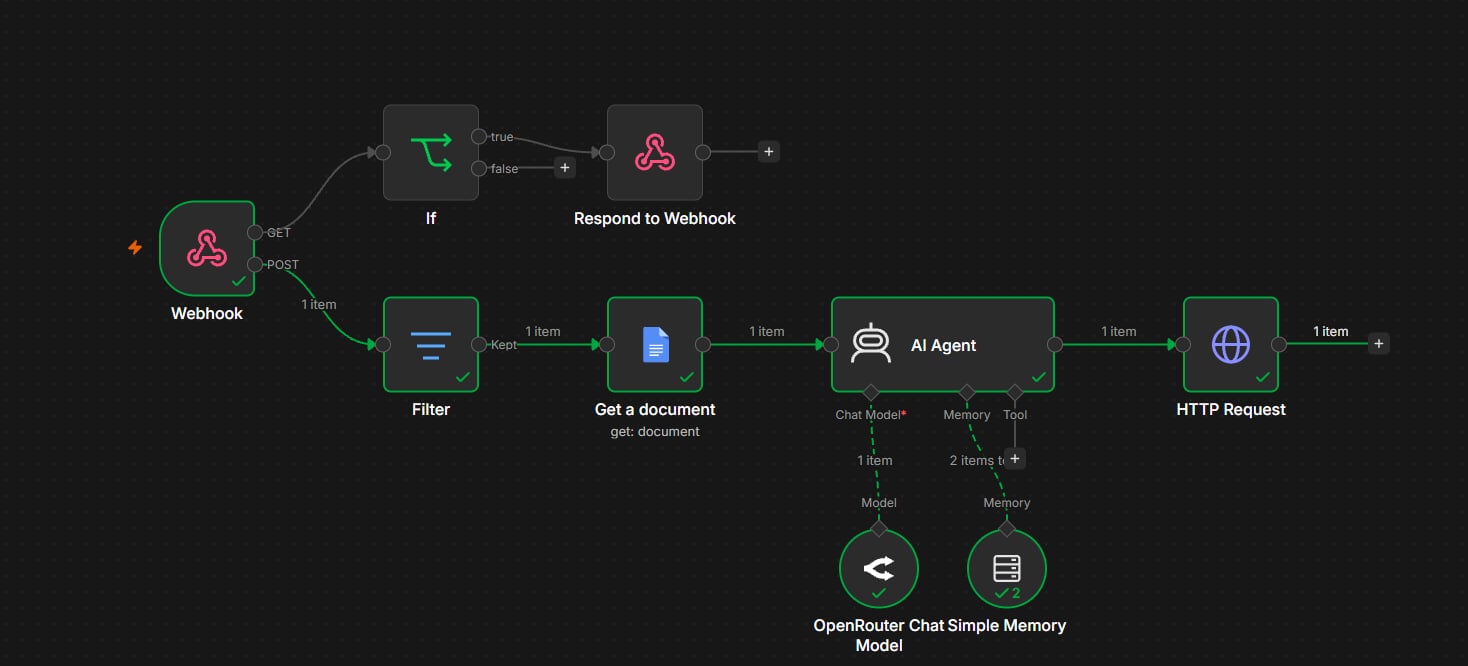Click "1 item" between Filter and document

pos(543,331)
